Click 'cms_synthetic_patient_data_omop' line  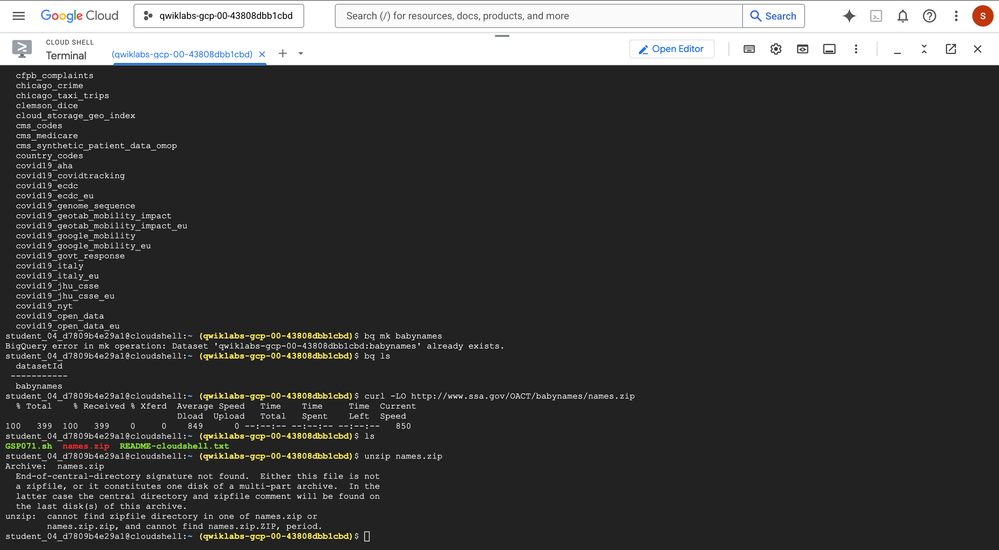[x=96, y=146]
